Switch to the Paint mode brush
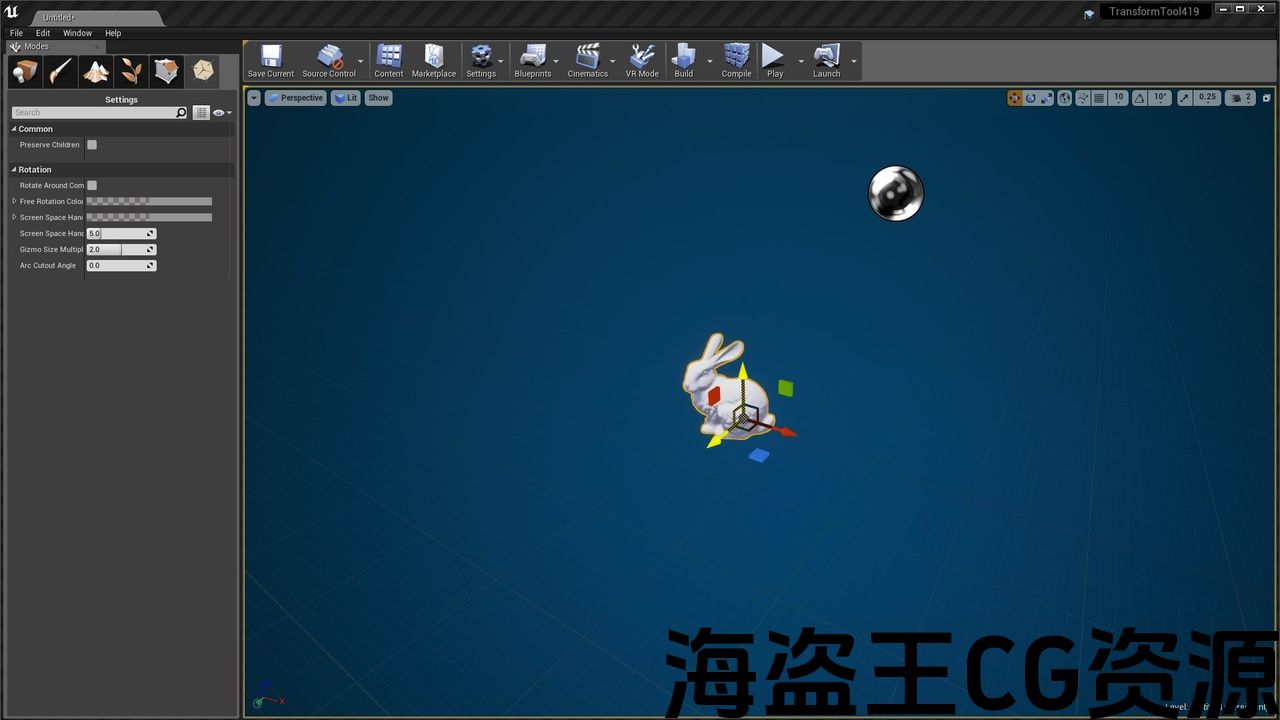 (x=61, y=71)
